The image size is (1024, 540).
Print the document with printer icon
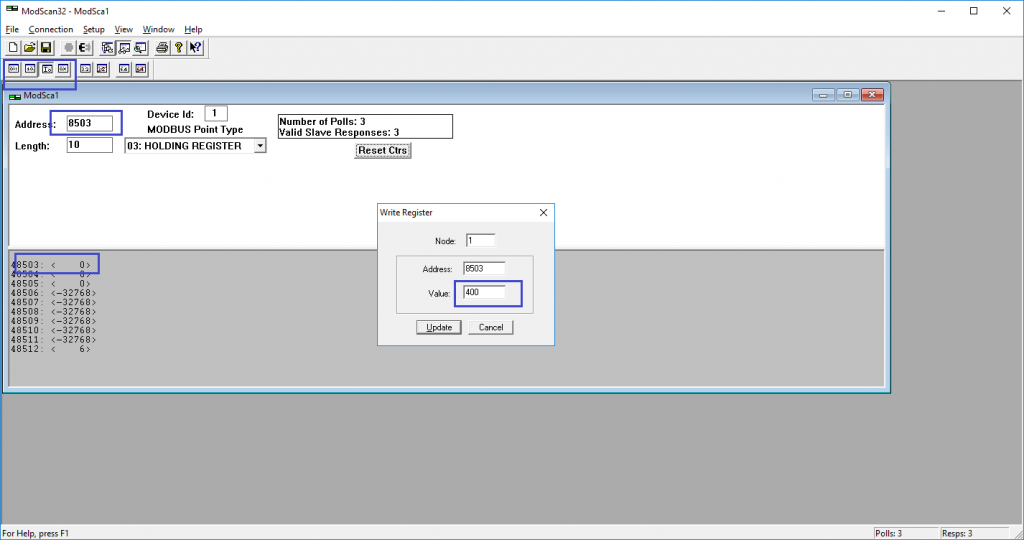pos(162,48)
